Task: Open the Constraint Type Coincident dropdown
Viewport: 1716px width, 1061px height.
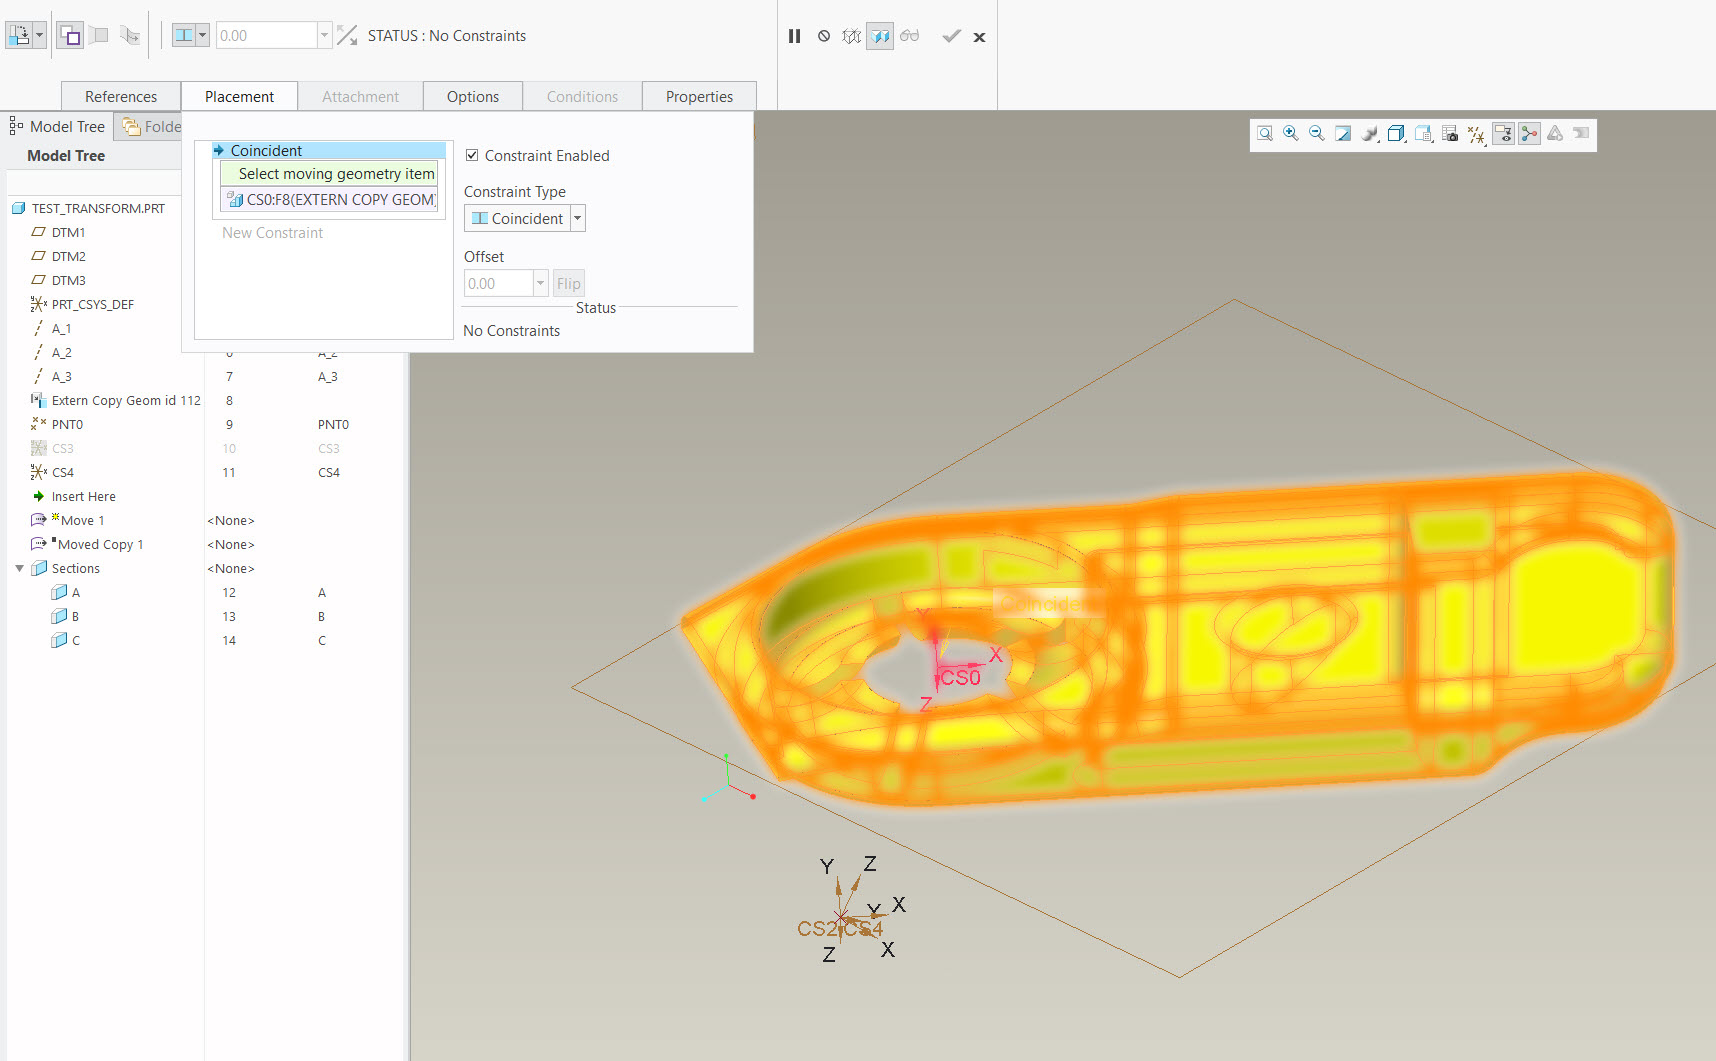Action: click(577, 218)
